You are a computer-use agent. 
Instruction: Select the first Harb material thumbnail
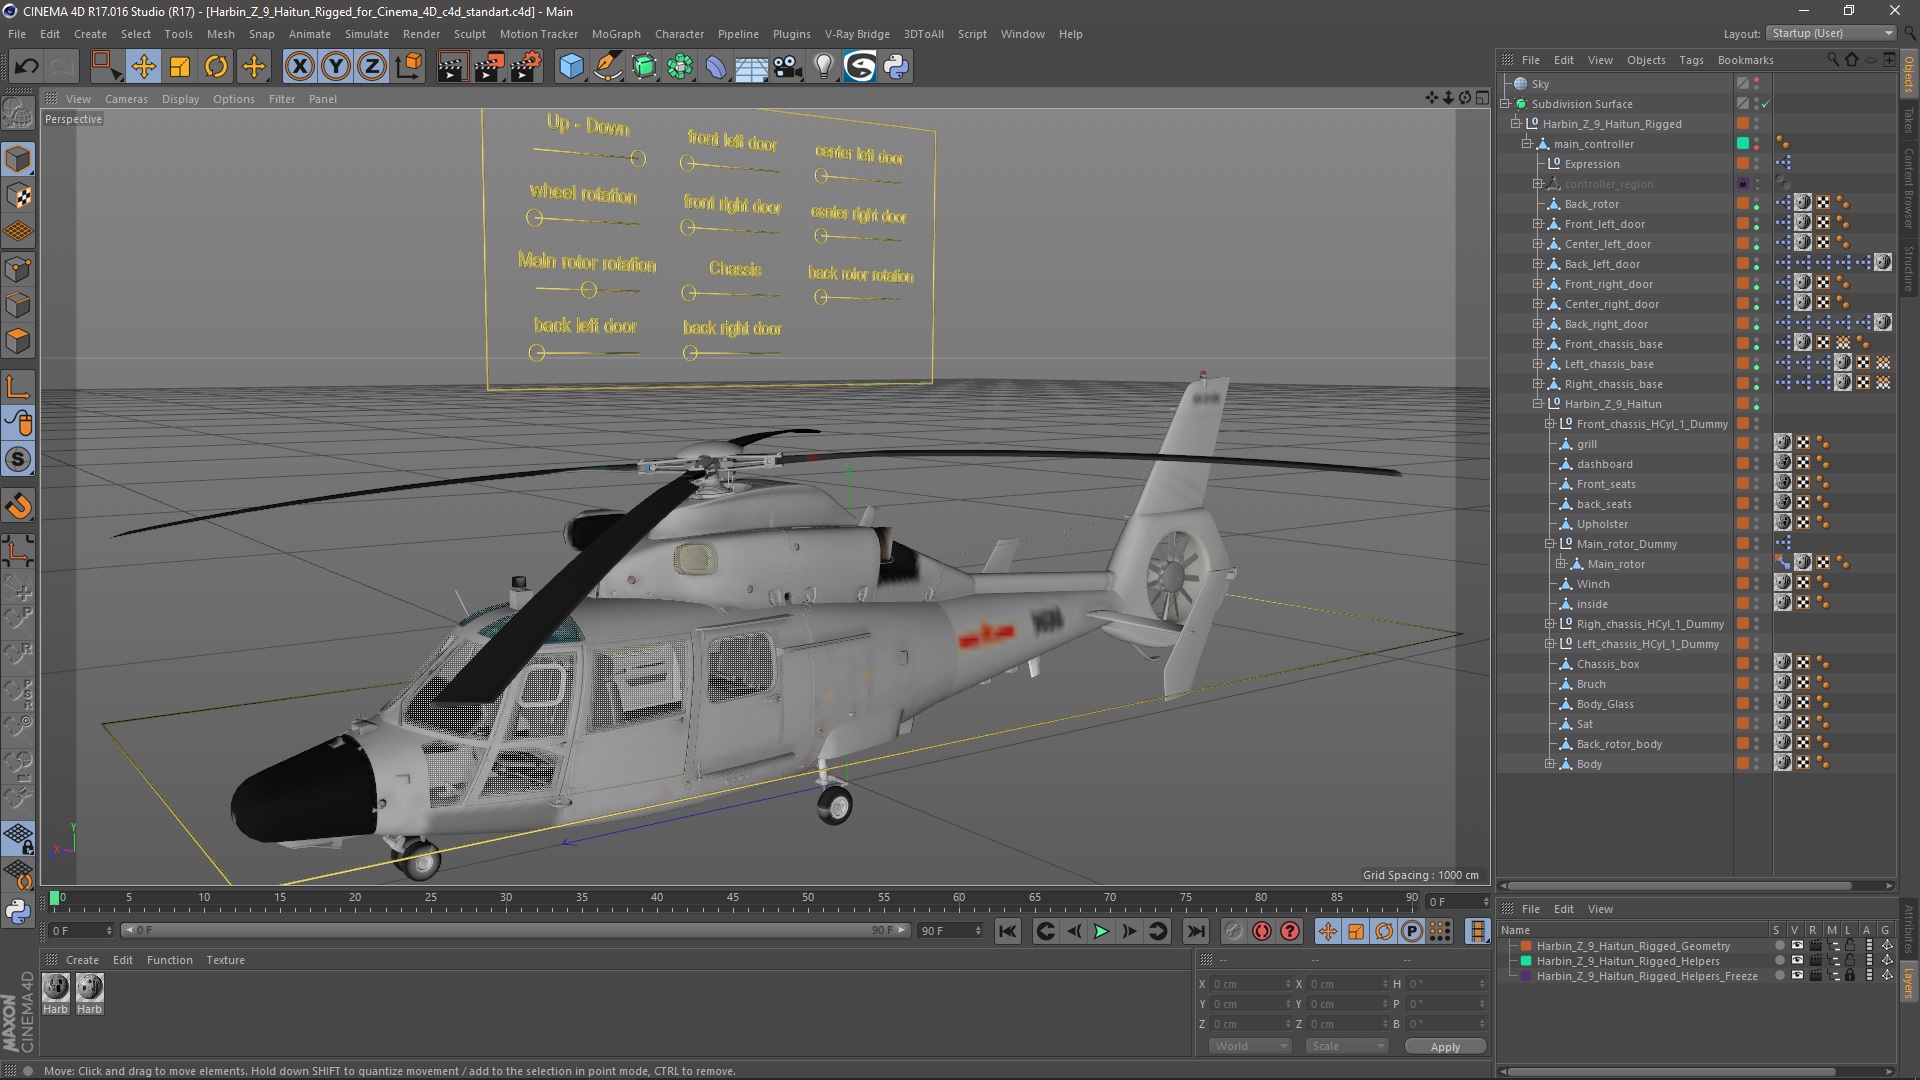[x=56, y=988]
